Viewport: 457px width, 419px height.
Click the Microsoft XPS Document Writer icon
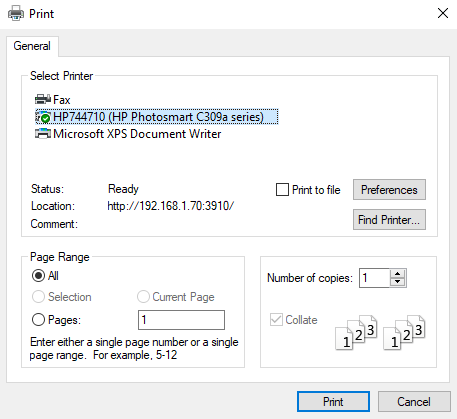43,134
